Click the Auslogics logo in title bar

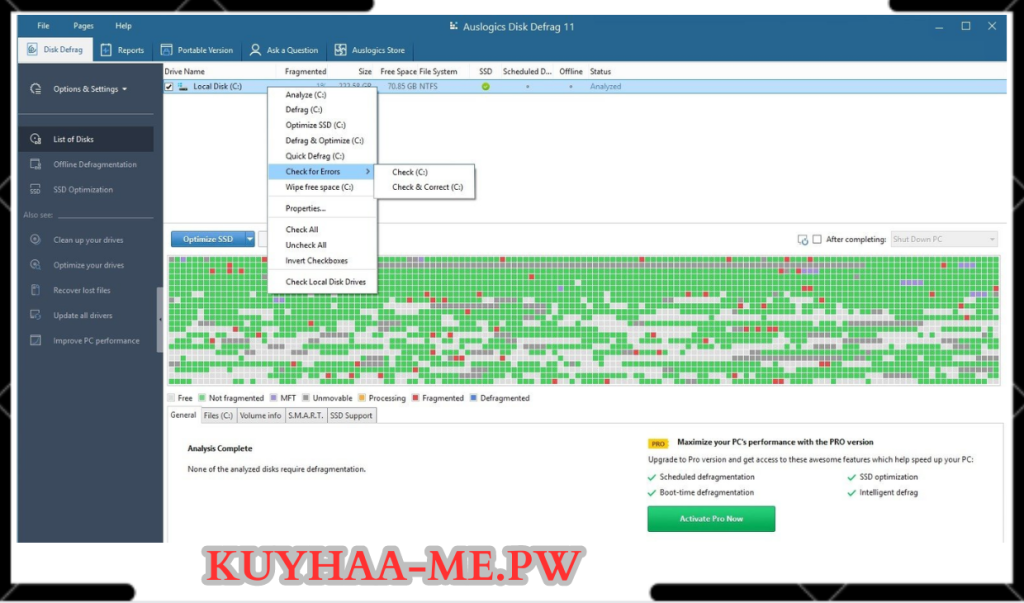(454, 27)
